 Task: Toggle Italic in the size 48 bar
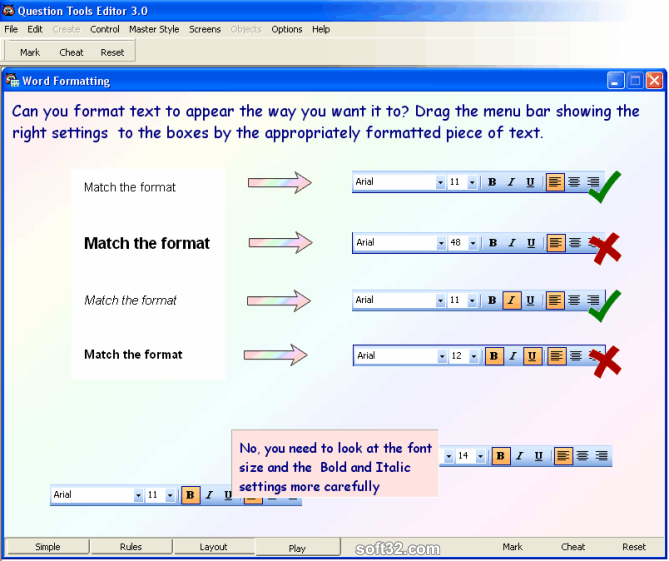coord(512,243)
